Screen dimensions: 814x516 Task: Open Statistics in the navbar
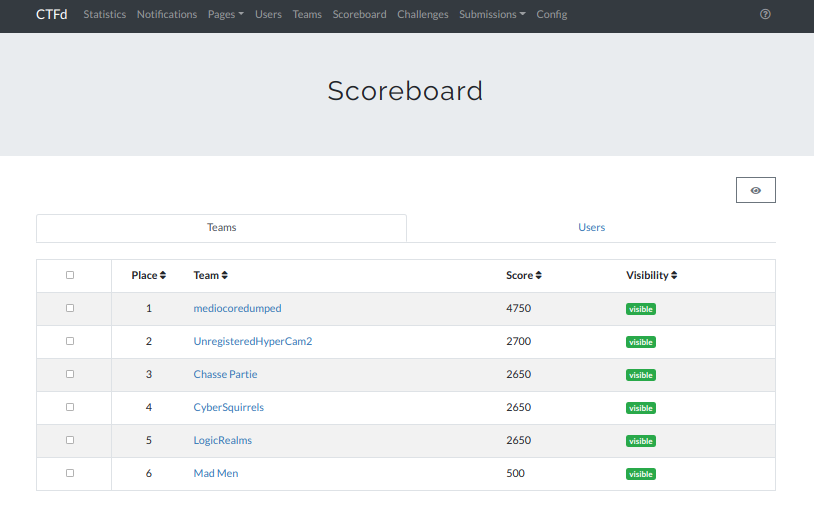pos(104,15)
